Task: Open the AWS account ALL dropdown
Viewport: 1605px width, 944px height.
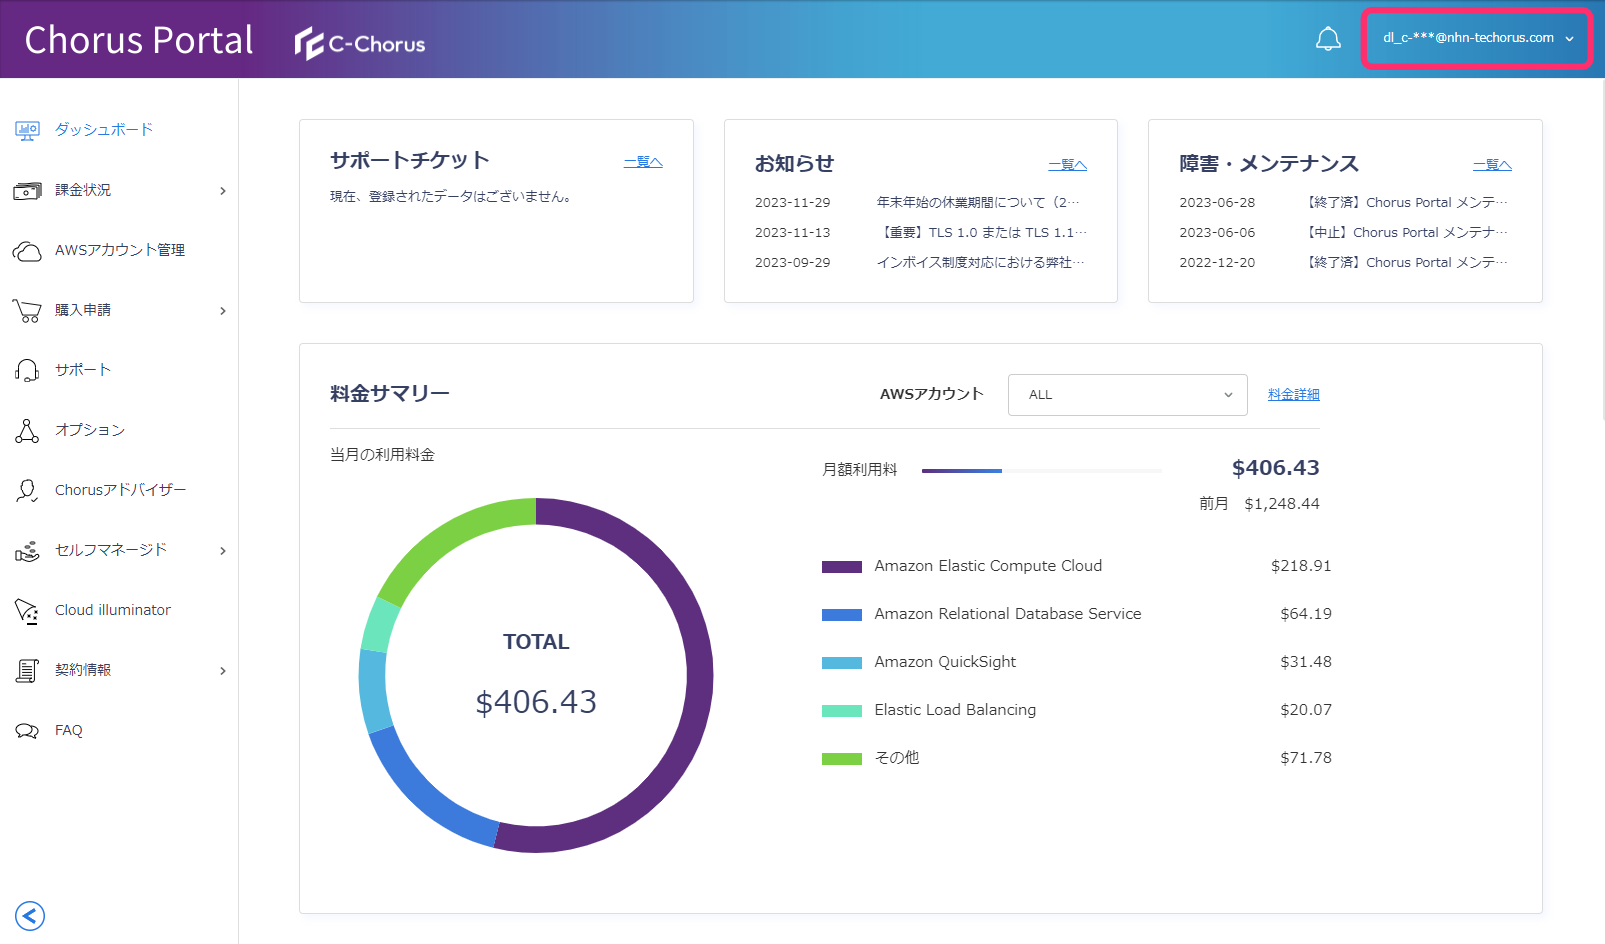Action: [1127, 395]
